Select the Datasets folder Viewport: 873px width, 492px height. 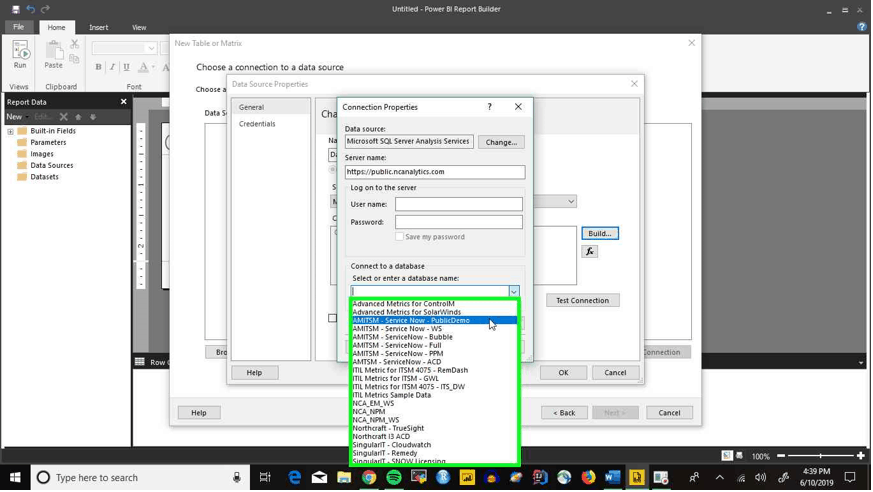[x=38, y=177]
